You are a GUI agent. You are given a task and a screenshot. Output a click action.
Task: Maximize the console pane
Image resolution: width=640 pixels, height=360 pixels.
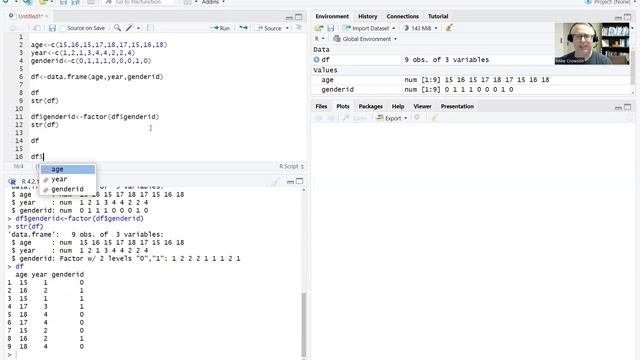coord(300,181)
